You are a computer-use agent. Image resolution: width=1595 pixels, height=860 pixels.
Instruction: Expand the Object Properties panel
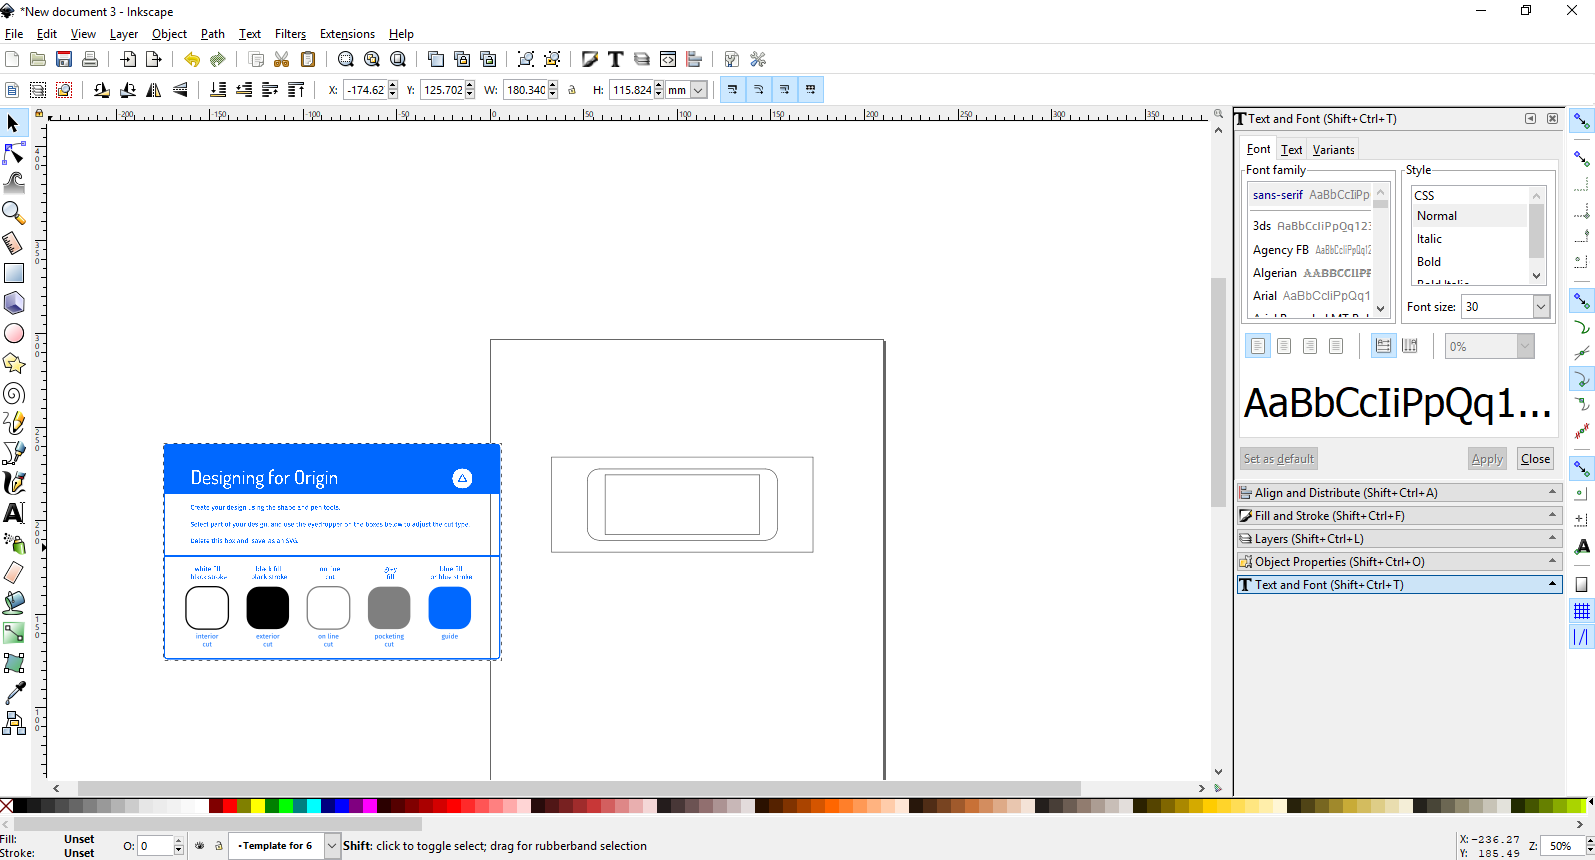point(1399,562)
